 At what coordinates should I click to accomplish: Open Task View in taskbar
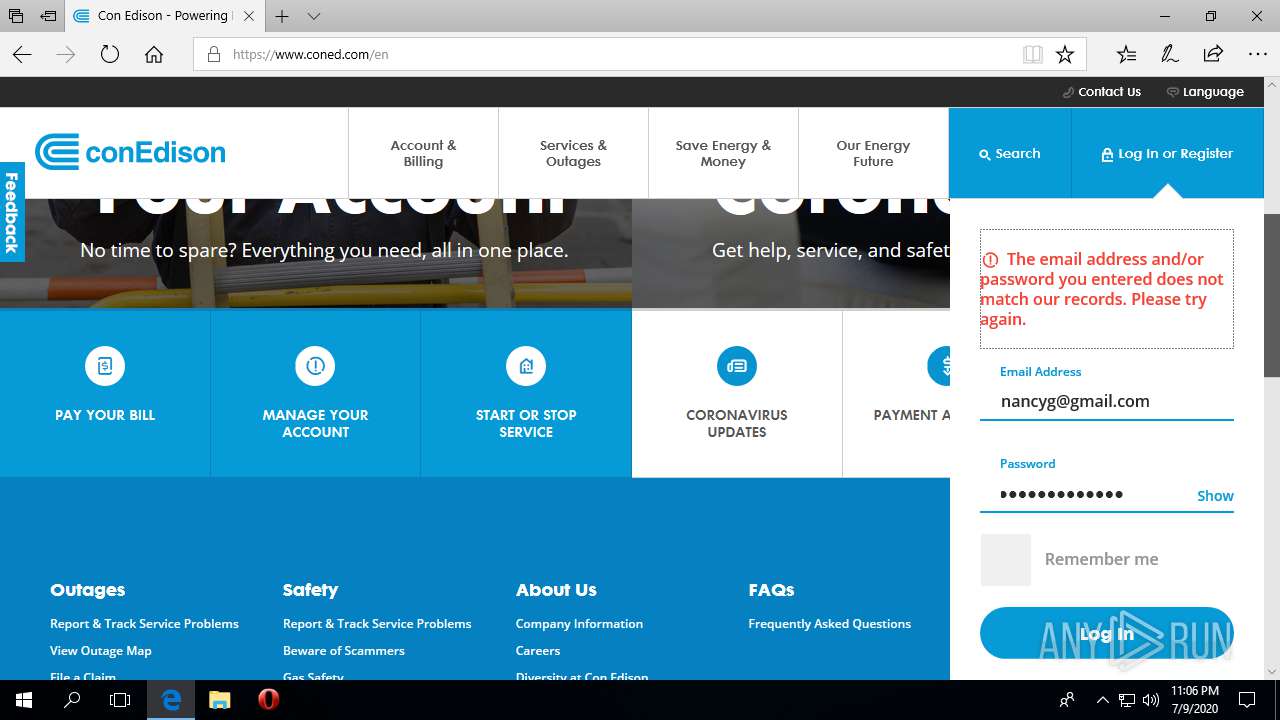click(120, 700)
